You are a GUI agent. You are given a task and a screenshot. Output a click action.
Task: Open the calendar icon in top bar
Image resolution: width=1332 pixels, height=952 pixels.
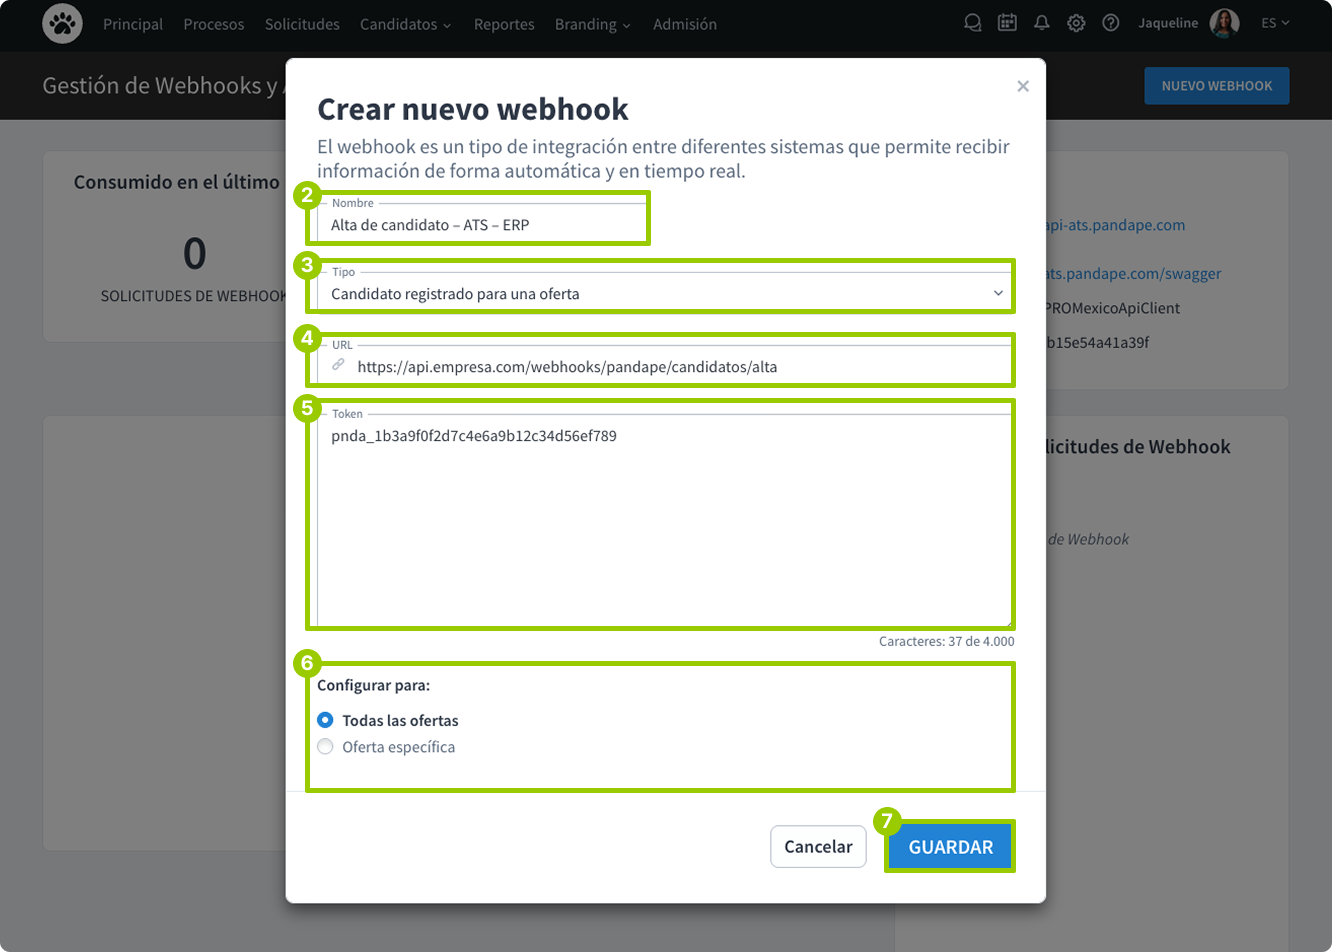pyautogui.click(x=1007, y=22)
